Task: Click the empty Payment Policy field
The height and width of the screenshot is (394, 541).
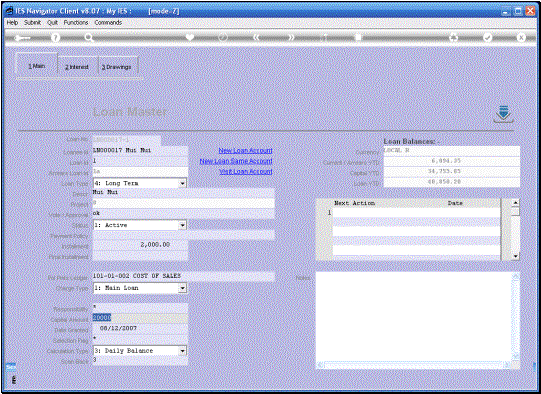Action: coord(184,235)
